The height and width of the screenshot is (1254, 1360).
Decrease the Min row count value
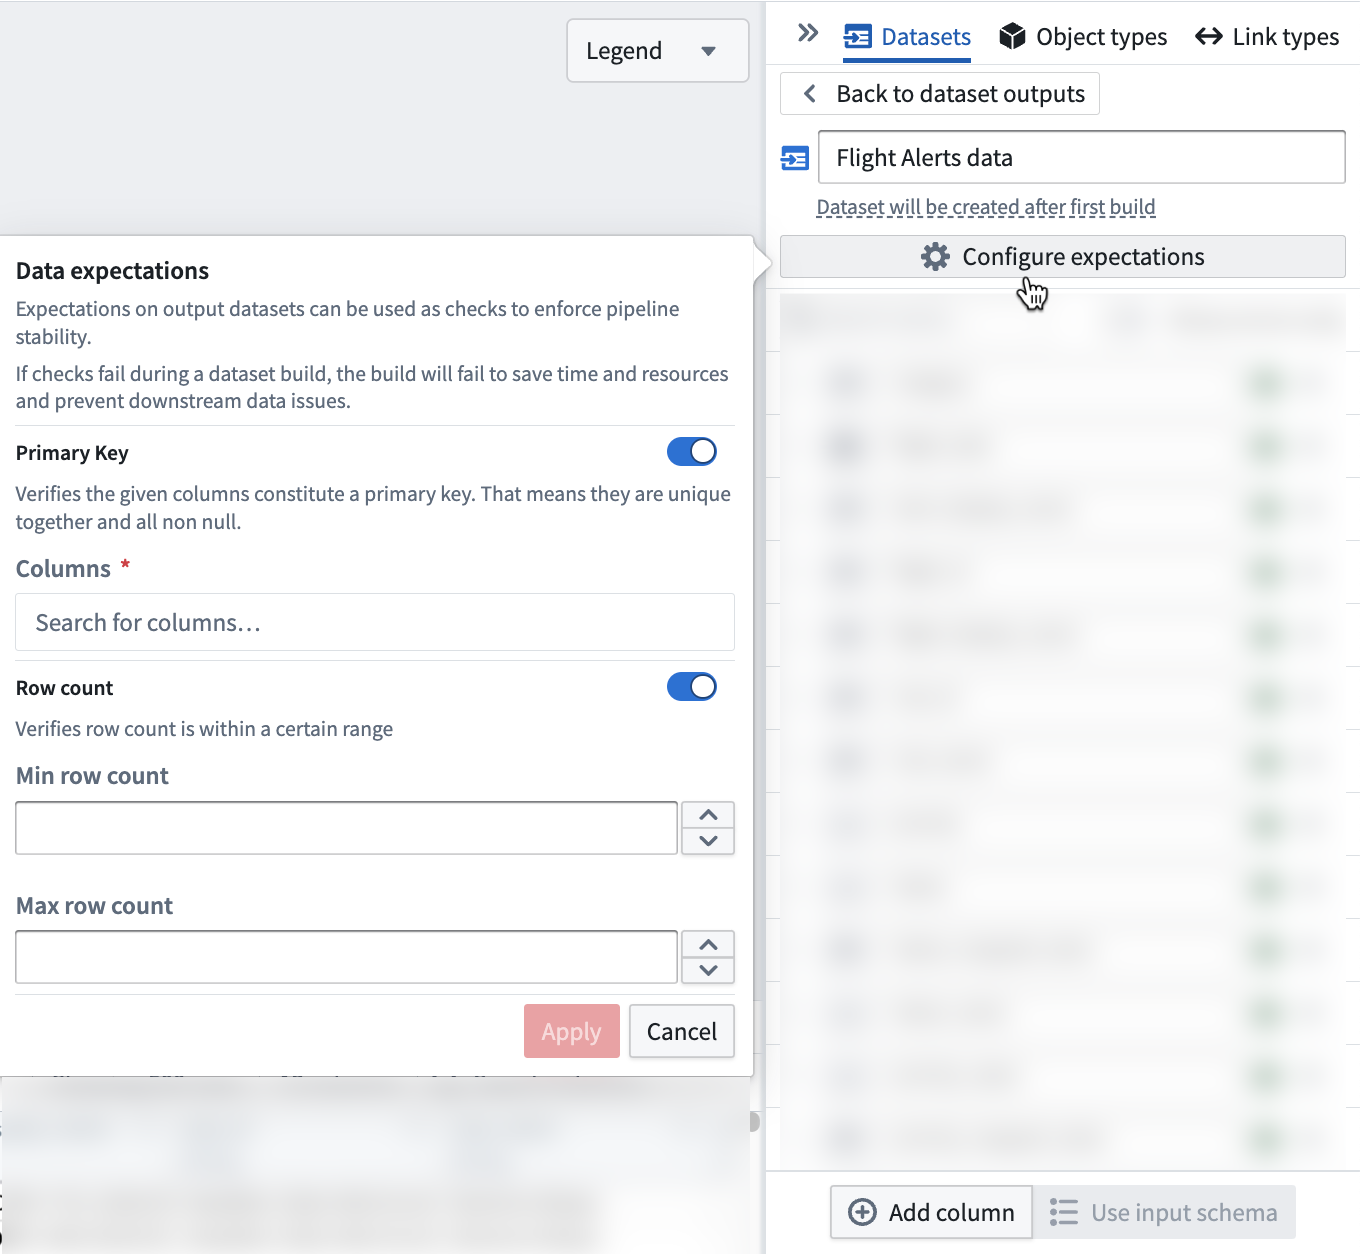pos(708,841)
